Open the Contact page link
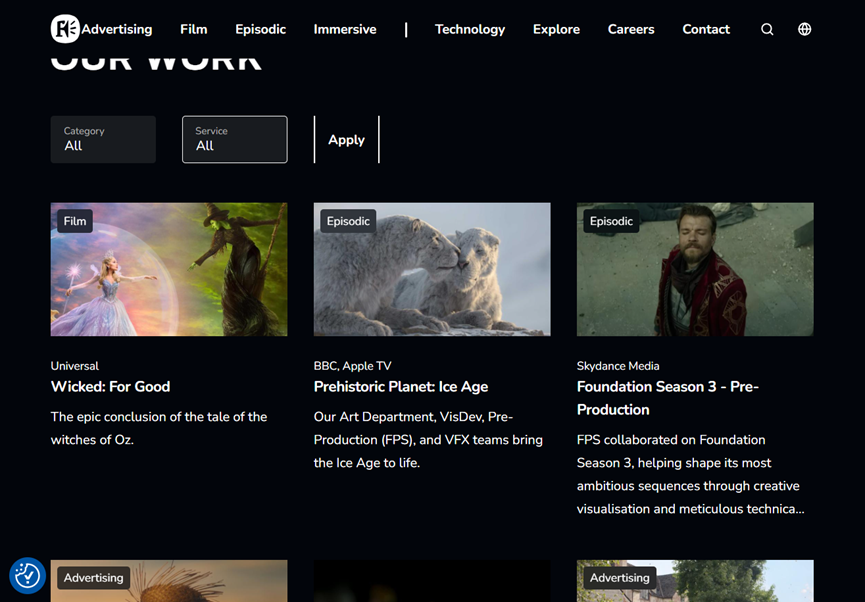The height and width of the screenshot is (602, 865). pyautogui.click(x=706, y=29)
